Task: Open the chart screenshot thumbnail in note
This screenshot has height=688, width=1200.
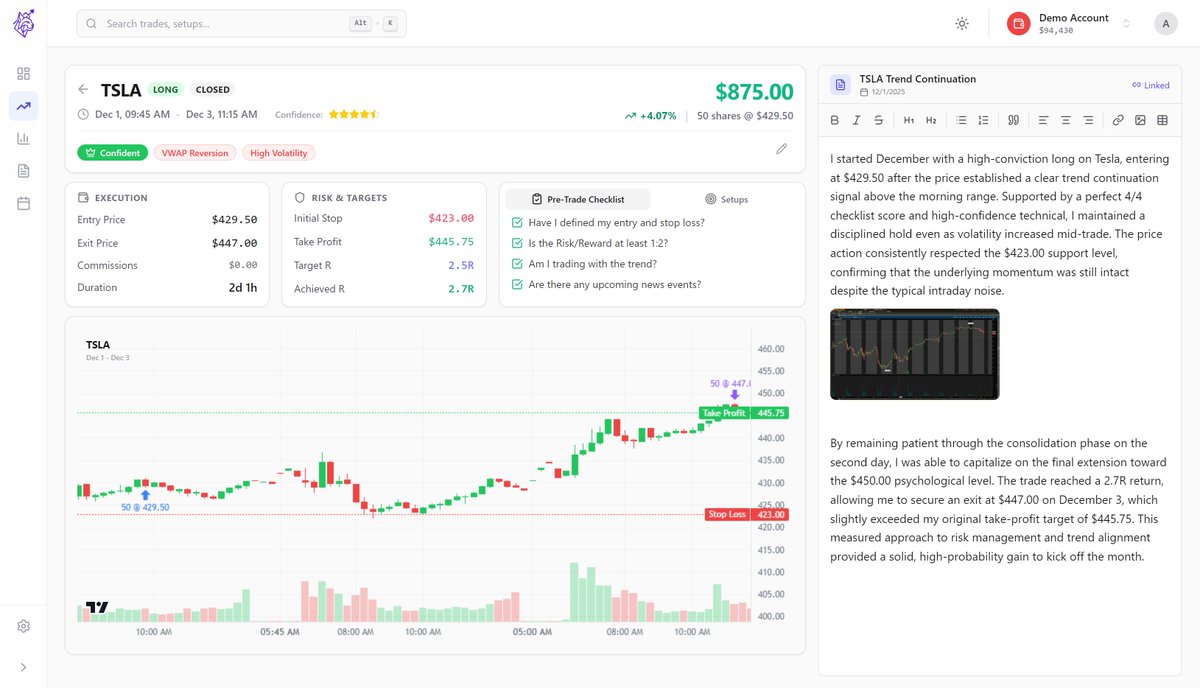Action: (914, 354)
